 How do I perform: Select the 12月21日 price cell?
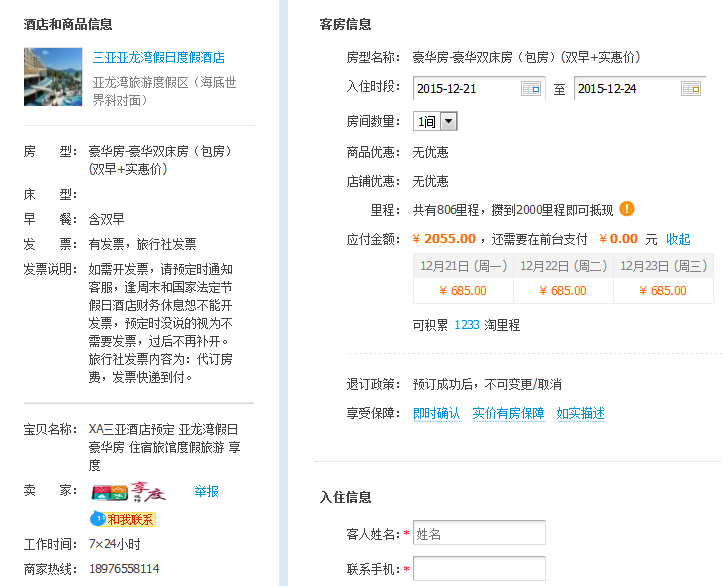click(463, 291)
